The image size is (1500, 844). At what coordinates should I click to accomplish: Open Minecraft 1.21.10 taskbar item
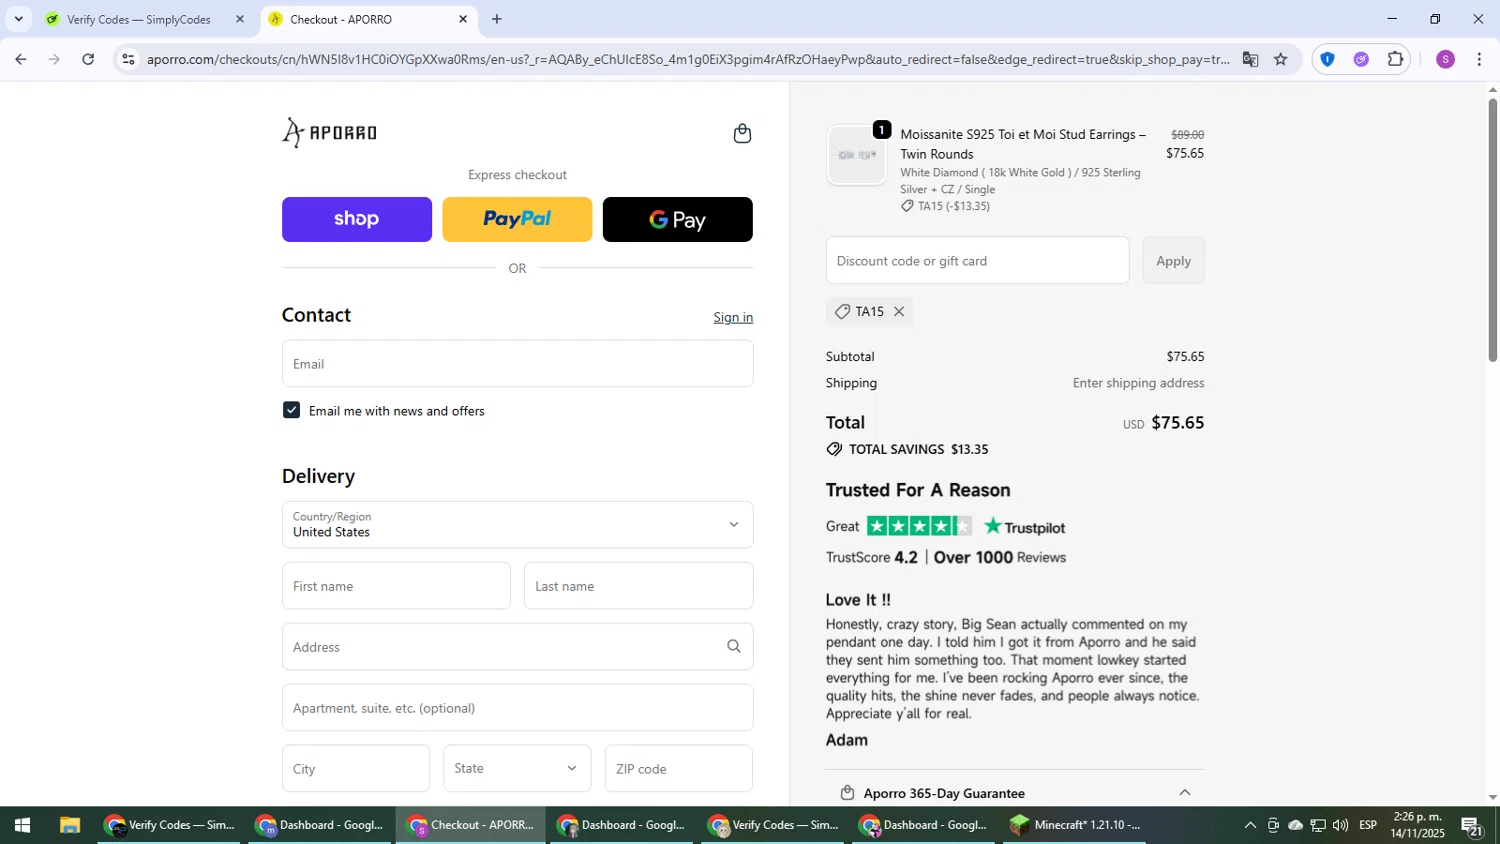1076,826
